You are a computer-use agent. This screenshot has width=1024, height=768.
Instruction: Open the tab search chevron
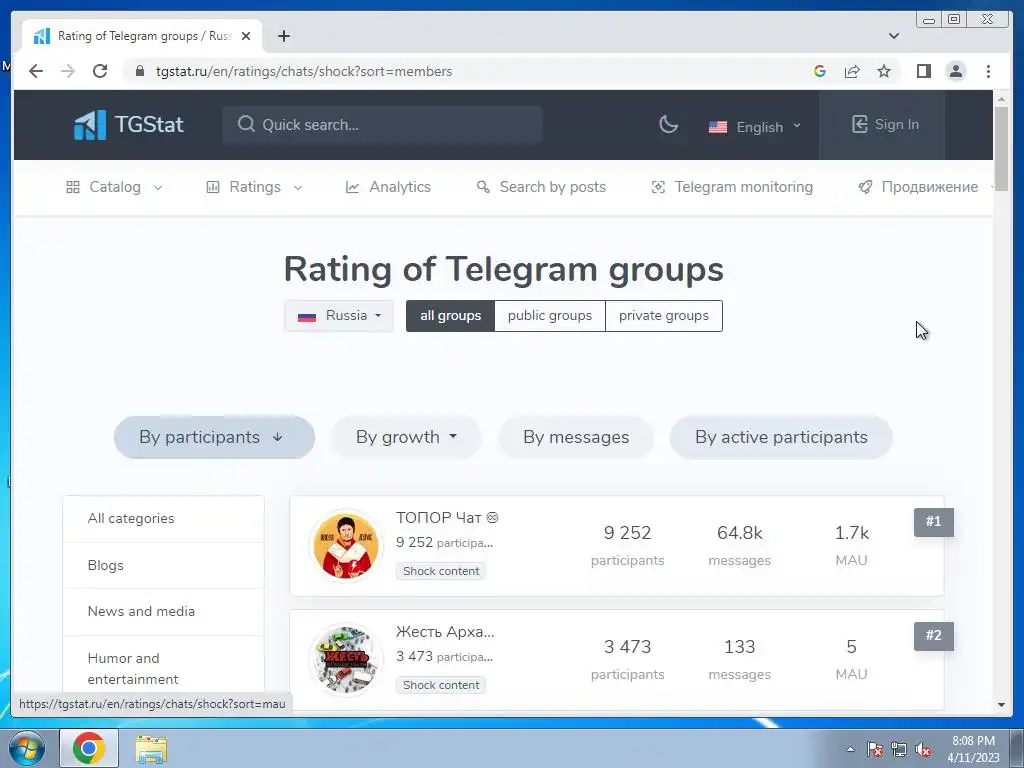point(894,36)
